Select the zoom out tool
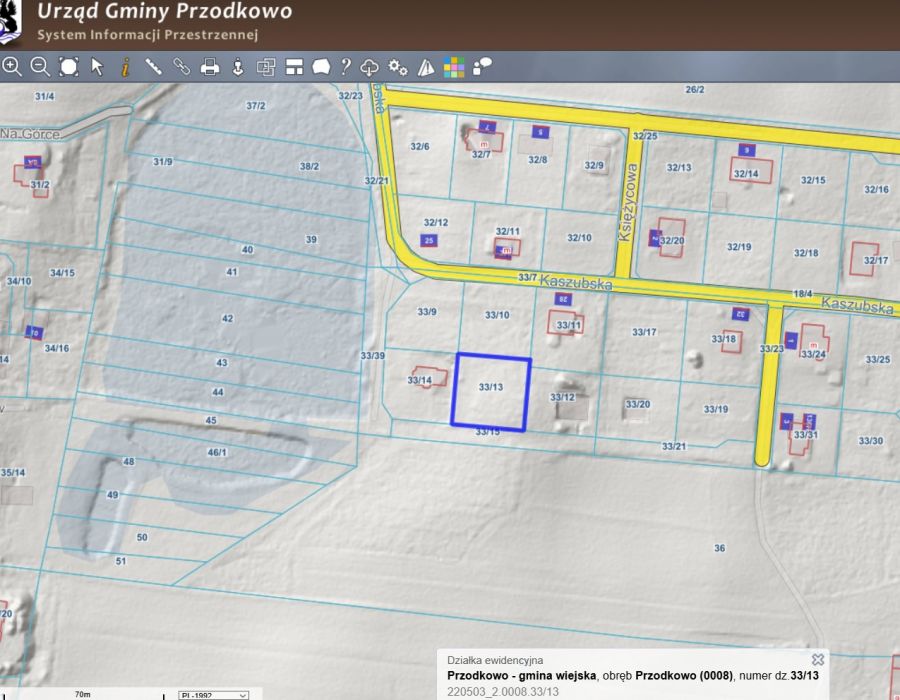 click(40, 67)
